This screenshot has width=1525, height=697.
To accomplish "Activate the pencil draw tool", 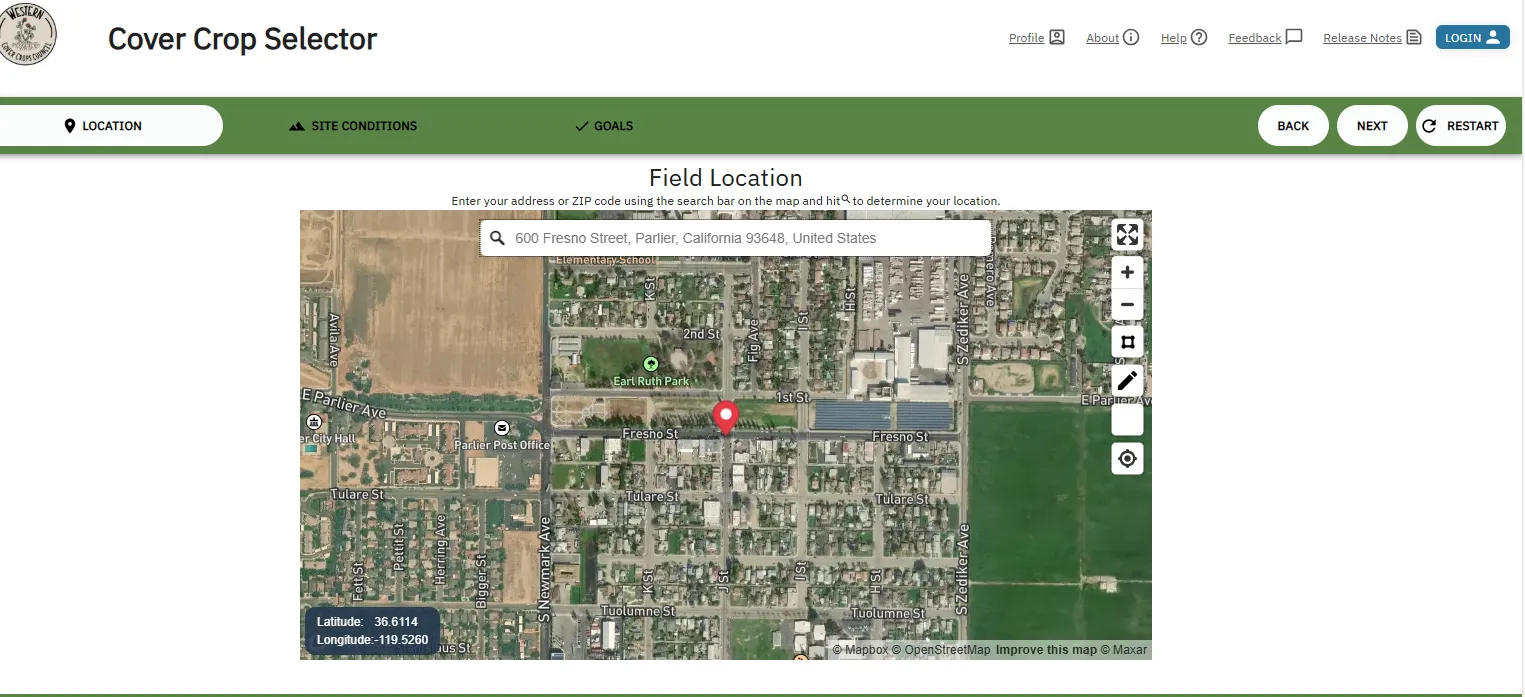I will pos(1127,380).
